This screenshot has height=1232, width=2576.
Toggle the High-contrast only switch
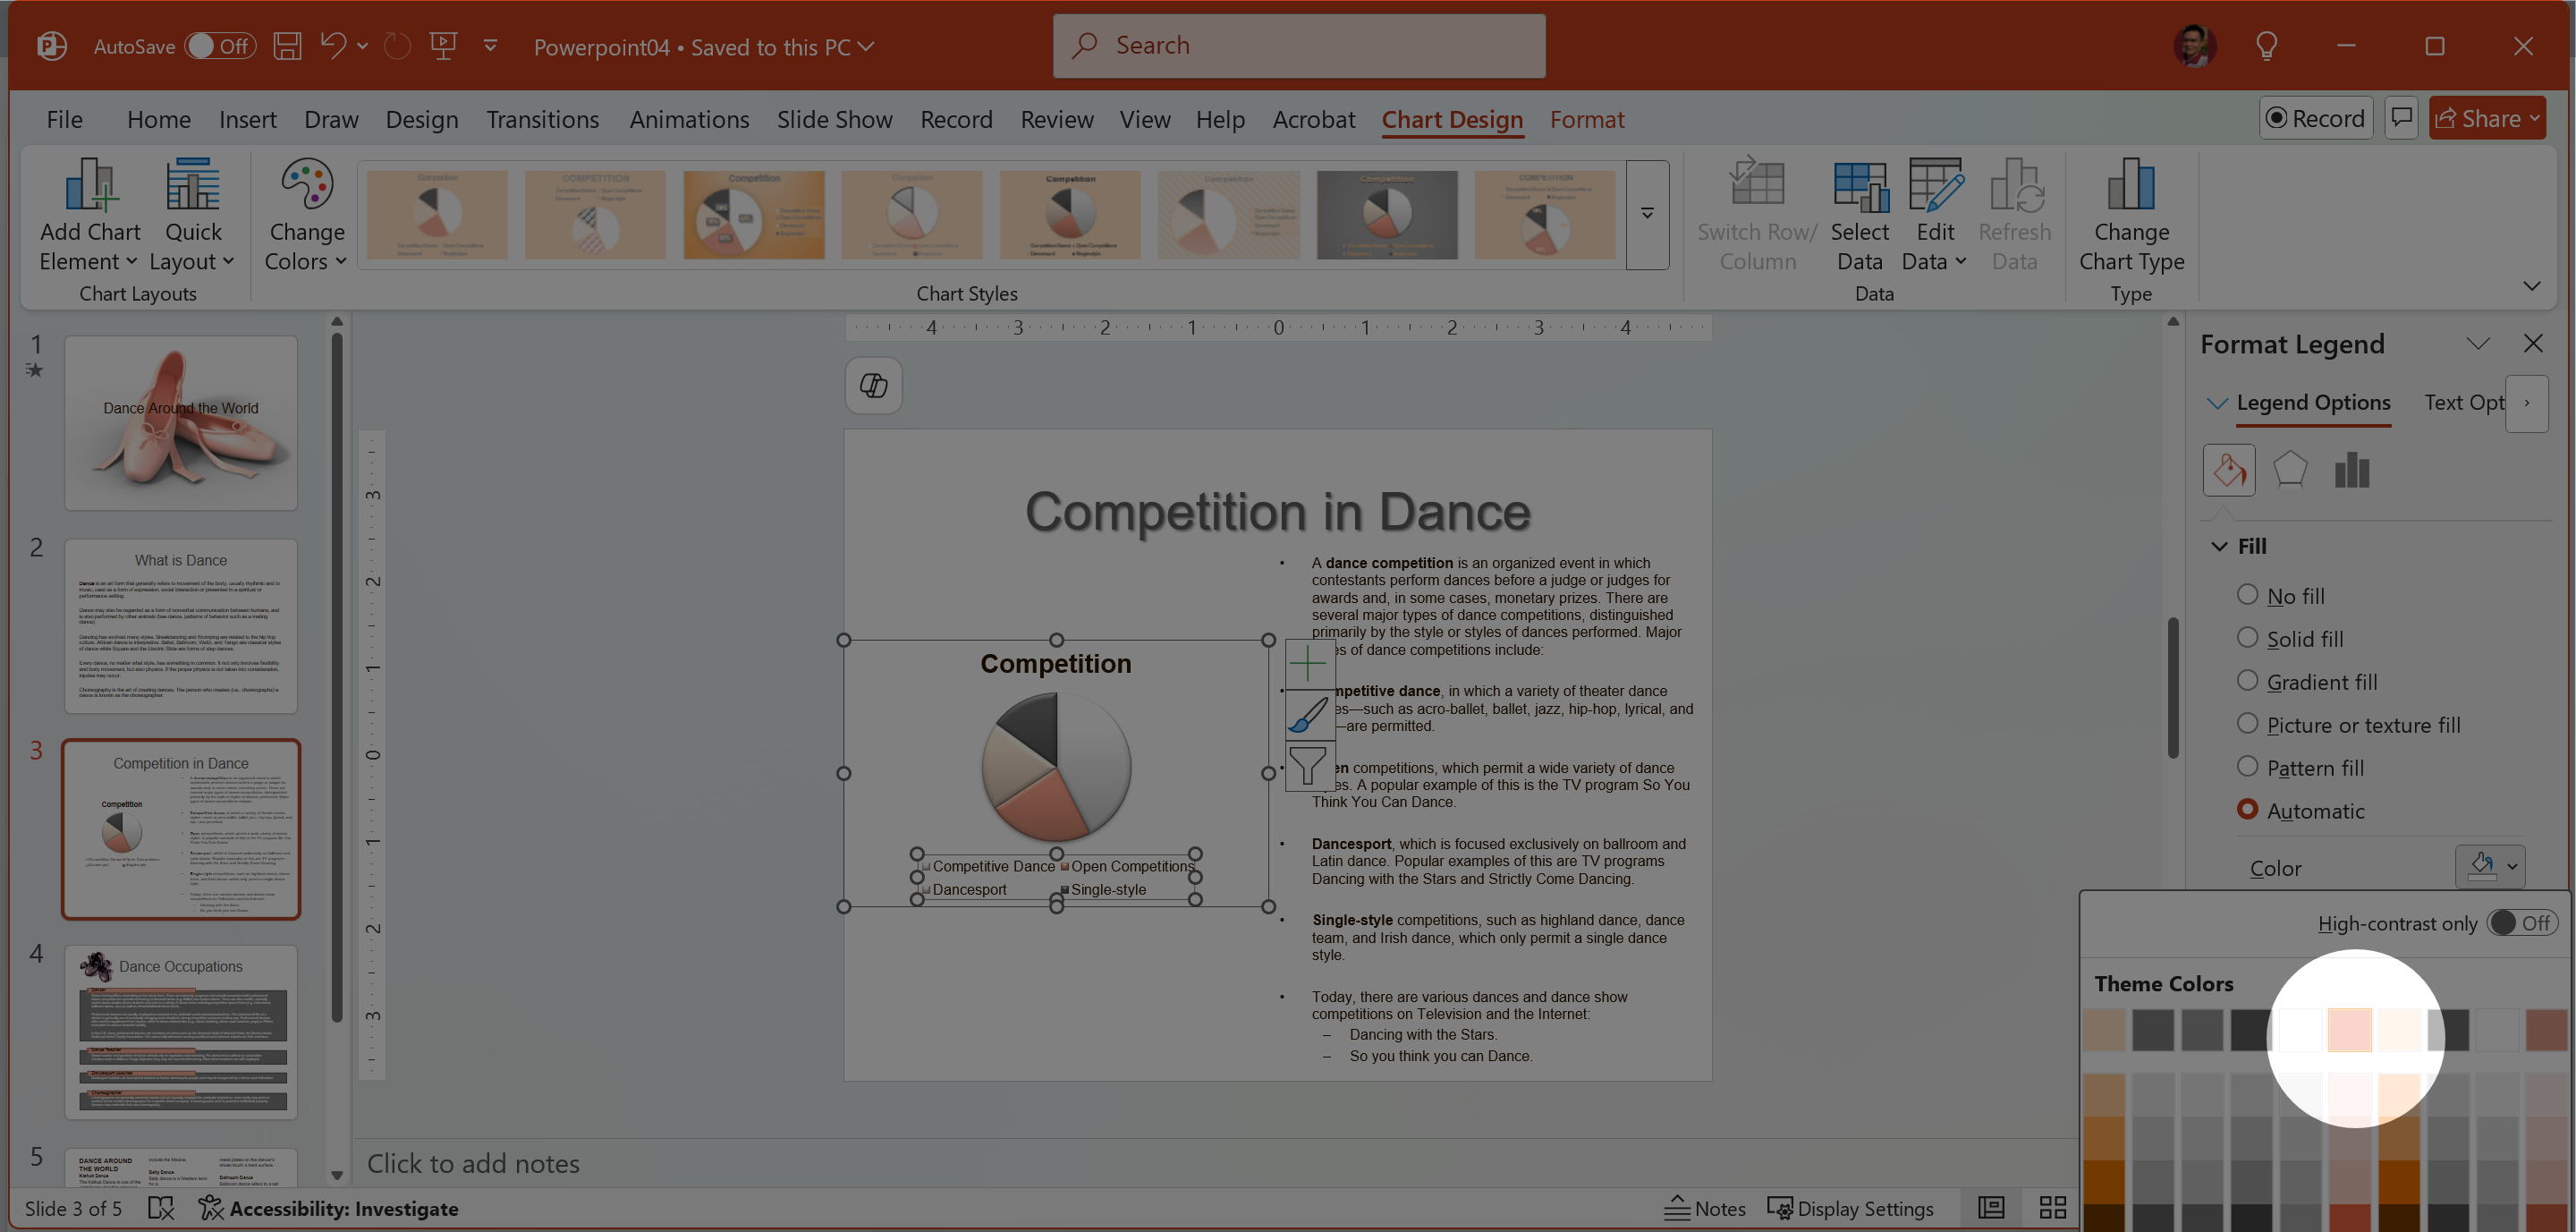[x=2521, y=923]
